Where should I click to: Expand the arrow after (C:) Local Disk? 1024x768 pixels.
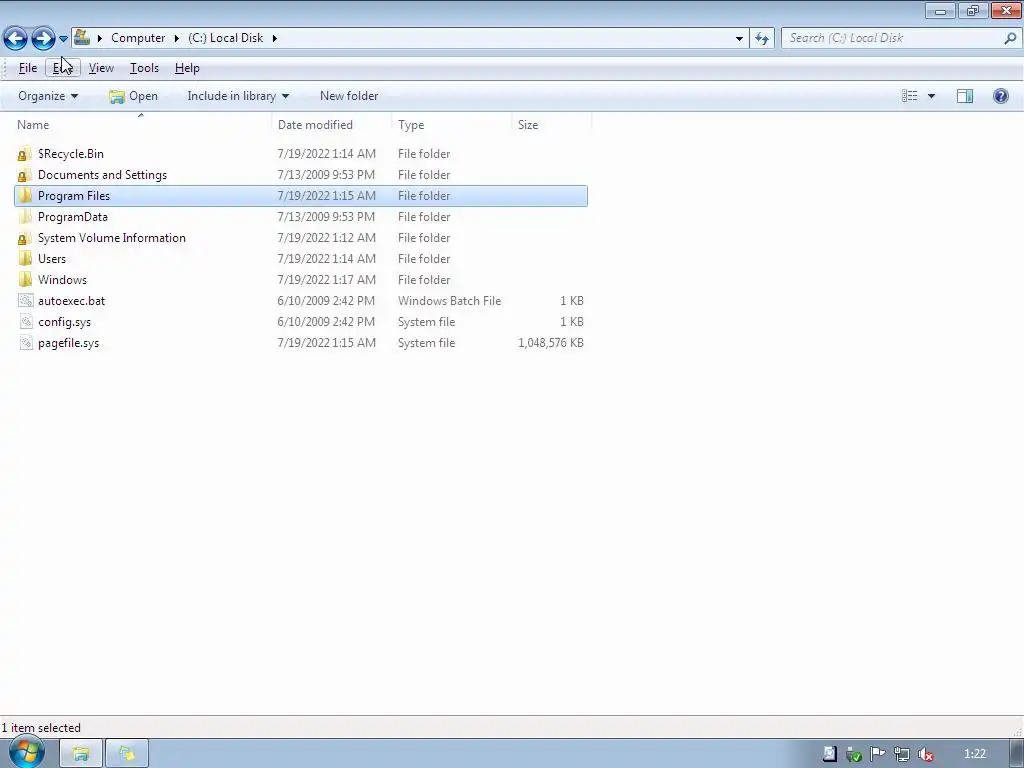coord(274,38)
